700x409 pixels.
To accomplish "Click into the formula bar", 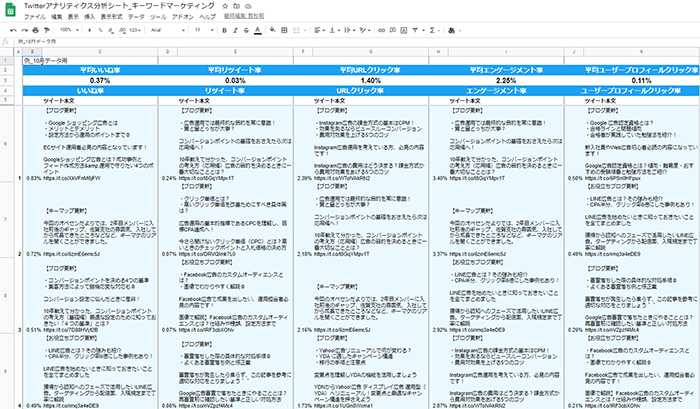I will (357, 42).
